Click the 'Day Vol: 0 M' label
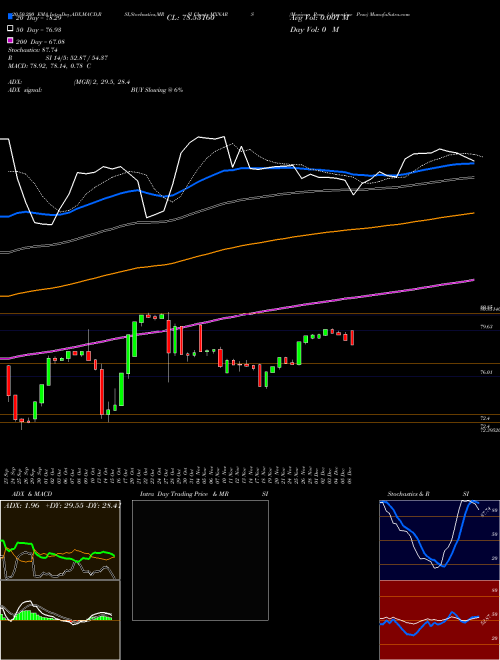This screenshot has width=500, height=660. (x=314, y=29)
